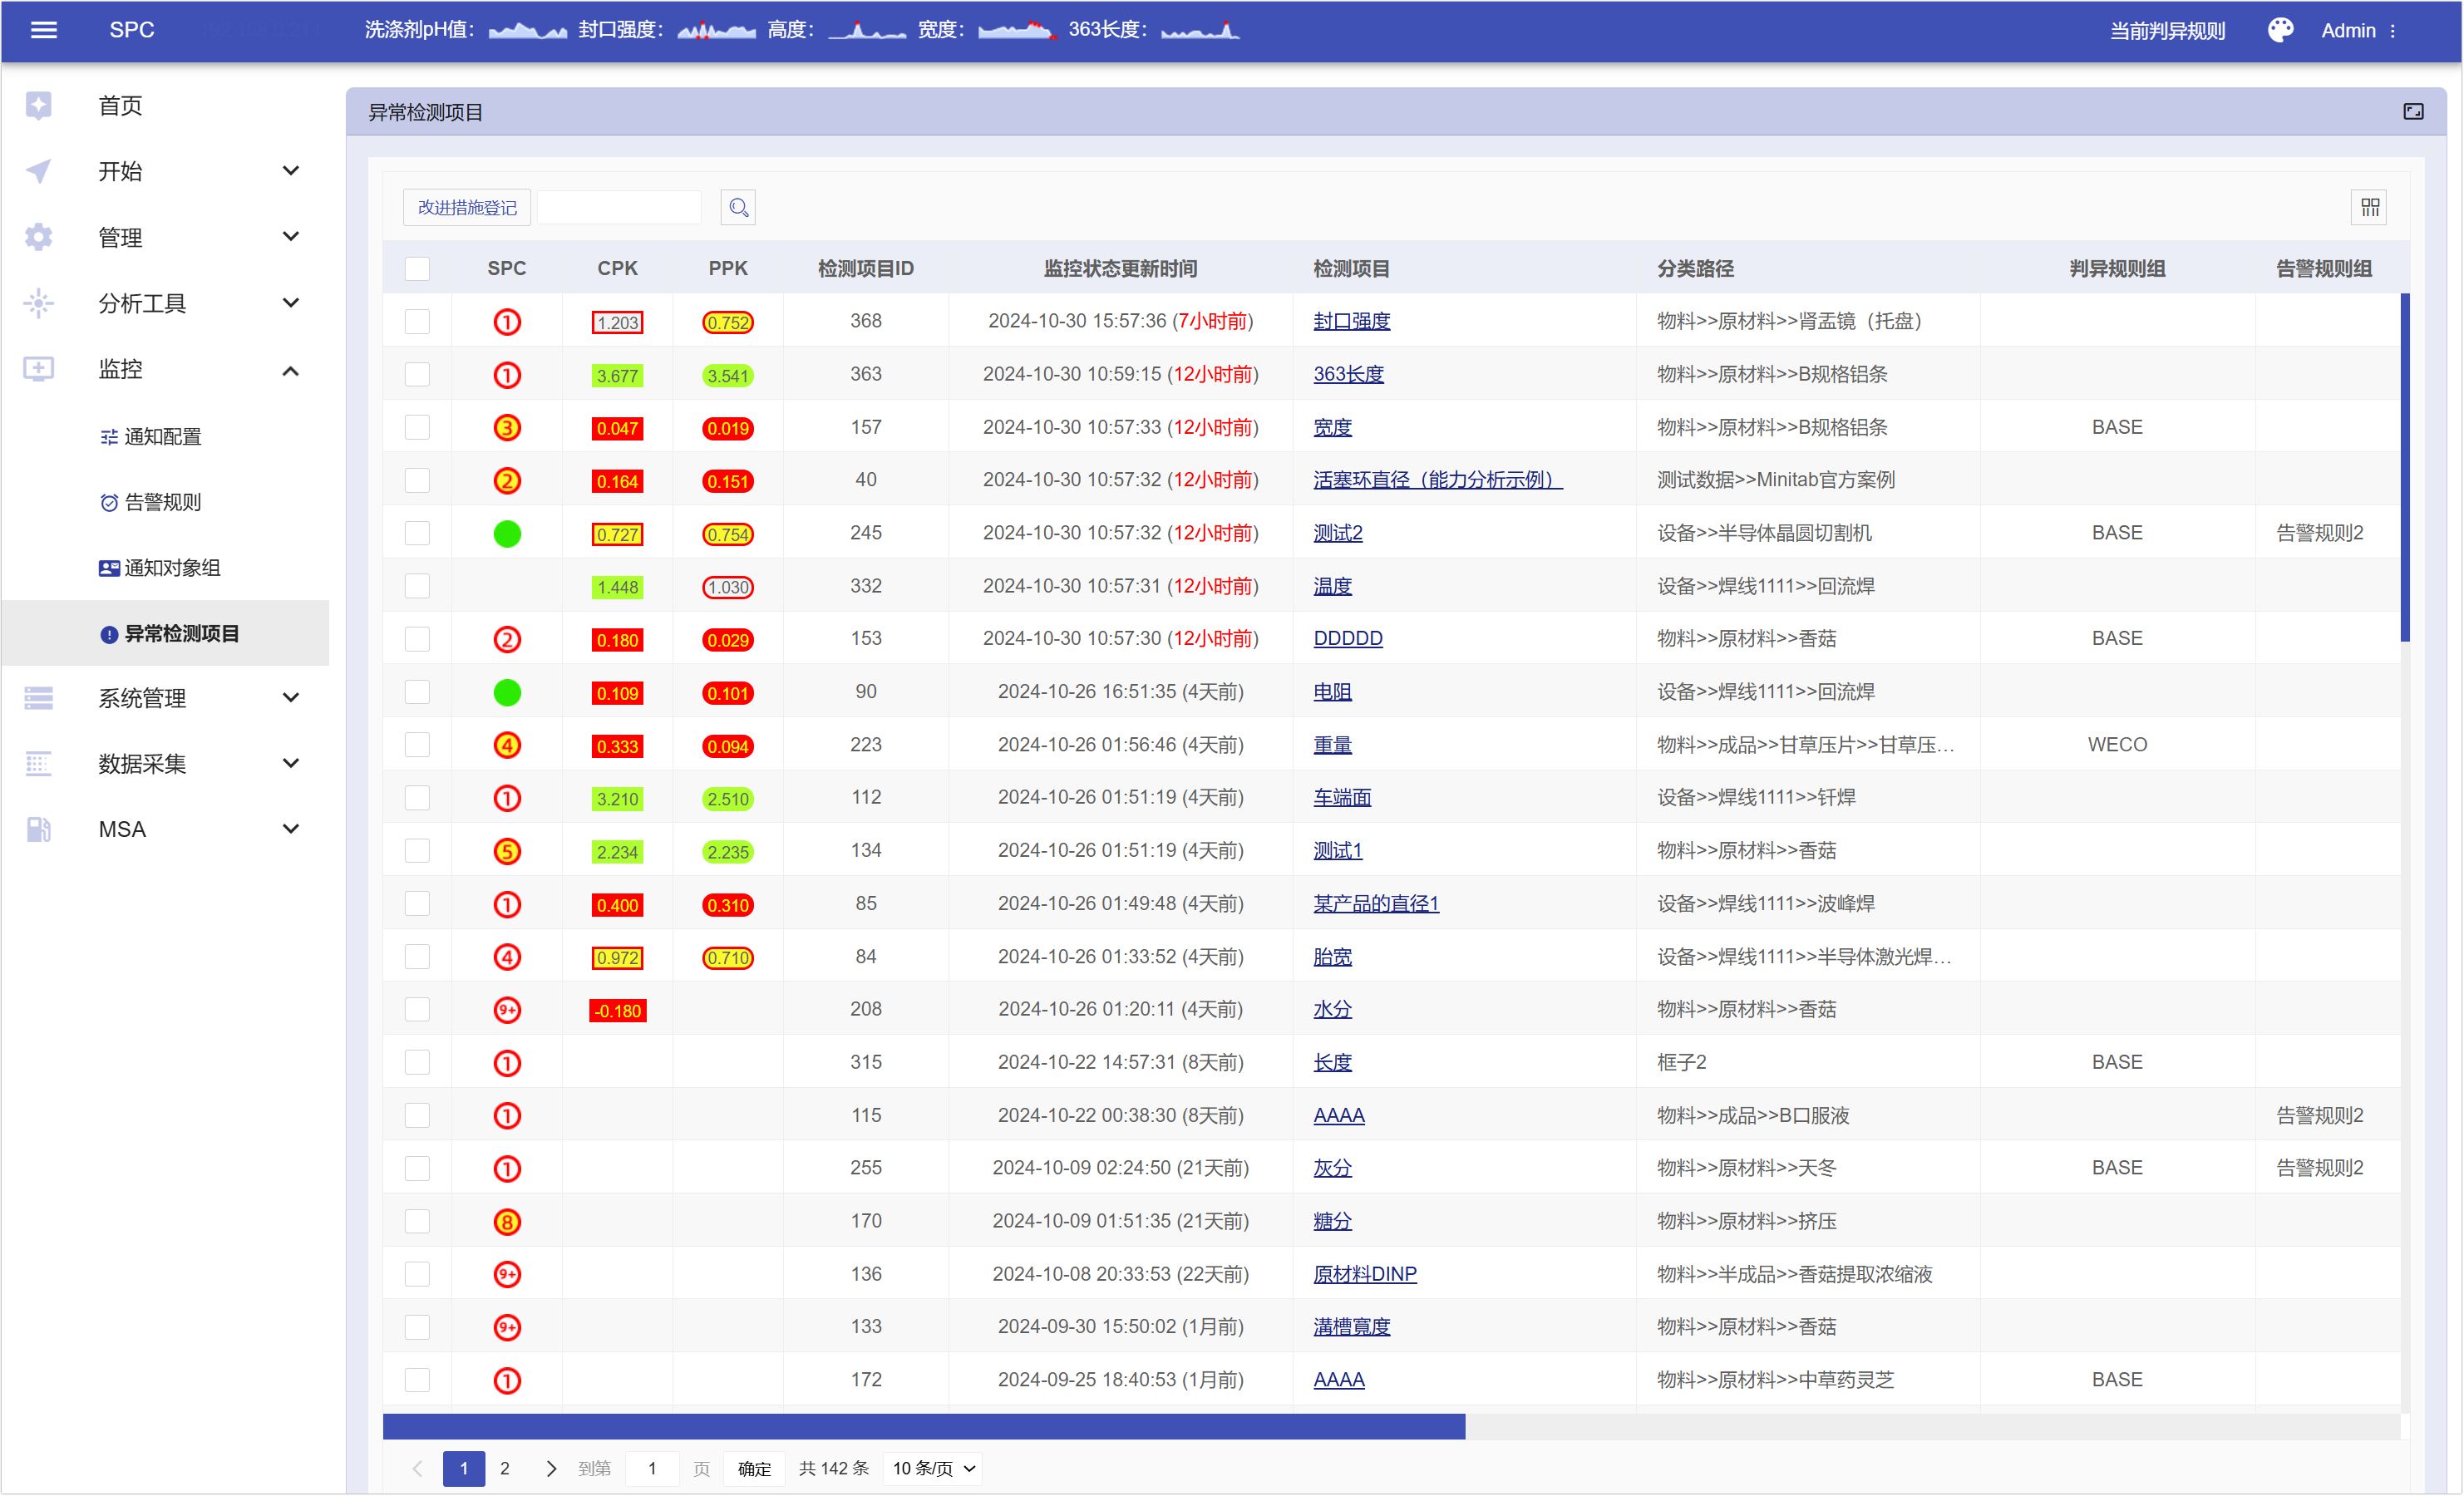Screen dimensions: 2464x1496
Task: Click green SPC dot in 测试2 row
Action: pos(507,534)
